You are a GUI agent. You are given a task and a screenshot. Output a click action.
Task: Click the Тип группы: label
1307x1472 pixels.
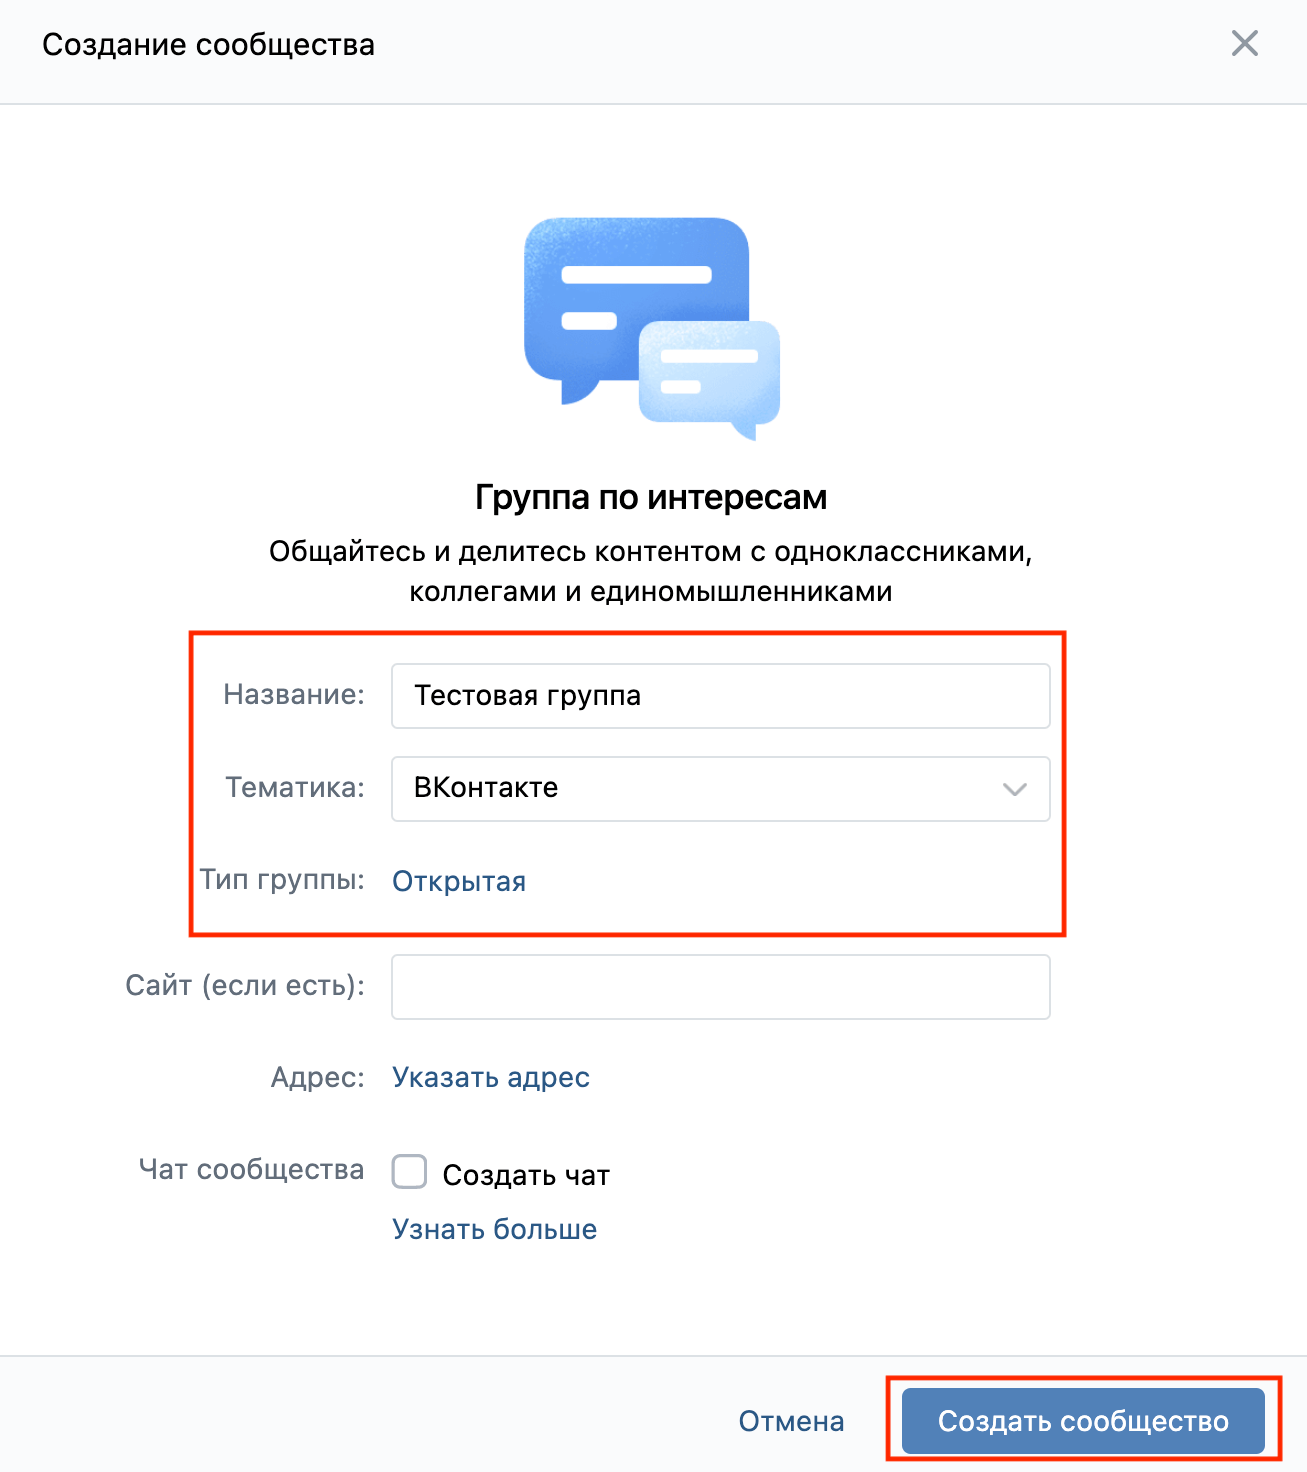click(x=282, y=879)
